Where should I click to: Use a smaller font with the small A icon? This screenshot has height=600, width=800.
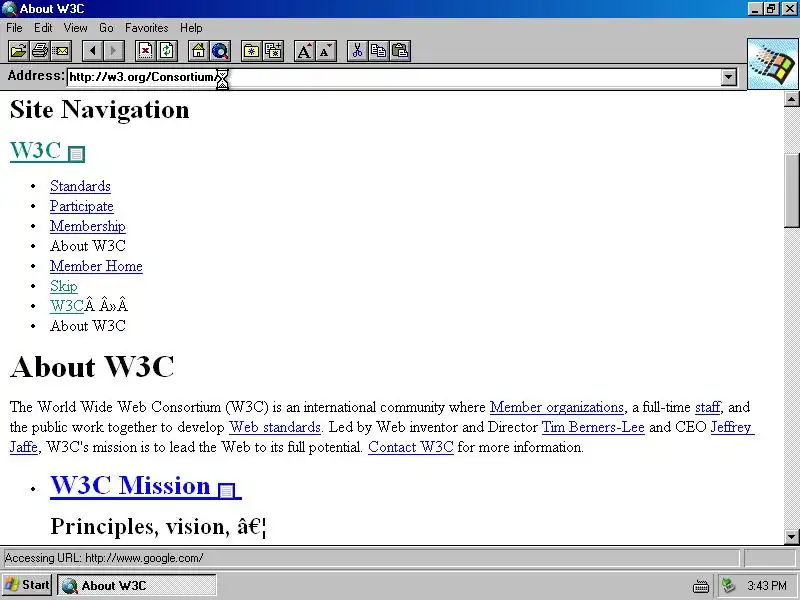pyautogui.click(x=326, y=51)
